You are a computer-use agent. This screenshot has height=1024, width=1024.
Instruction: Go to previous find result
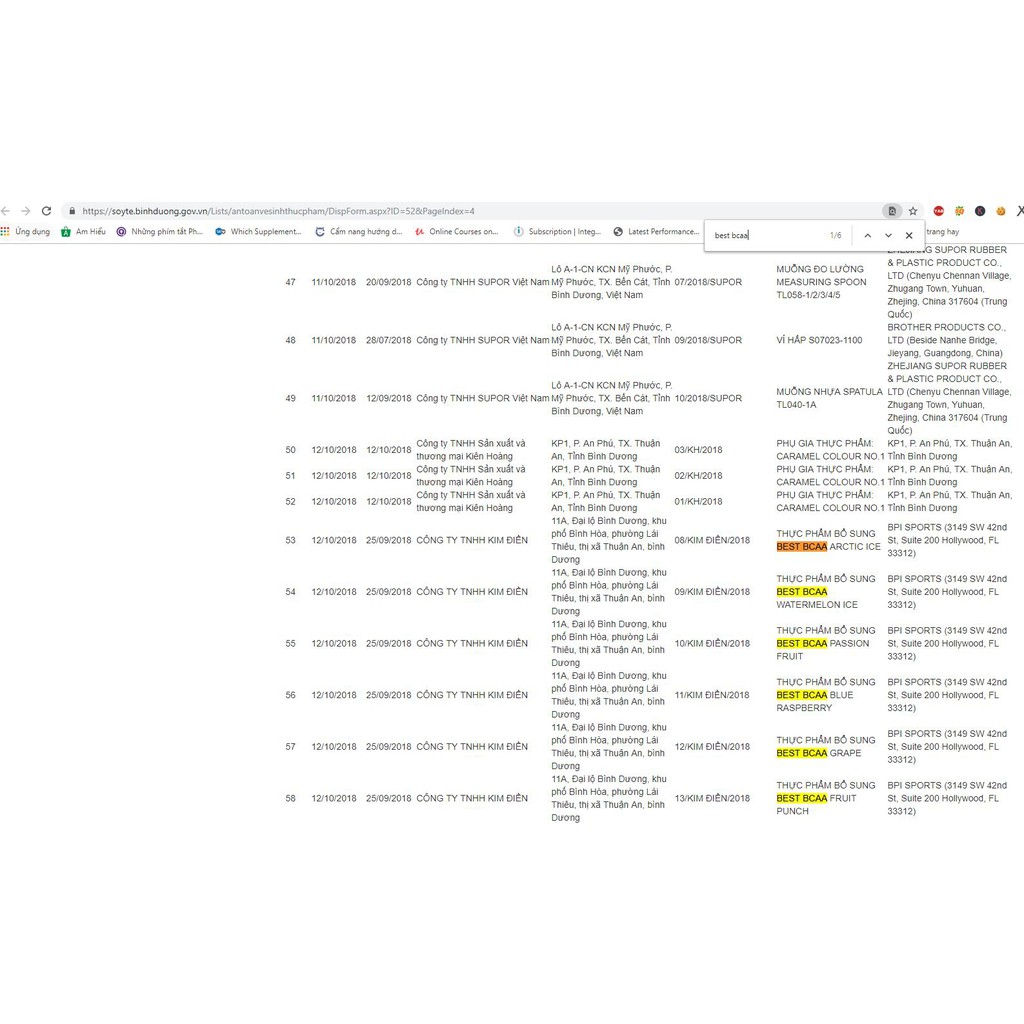tap(867, 236)
